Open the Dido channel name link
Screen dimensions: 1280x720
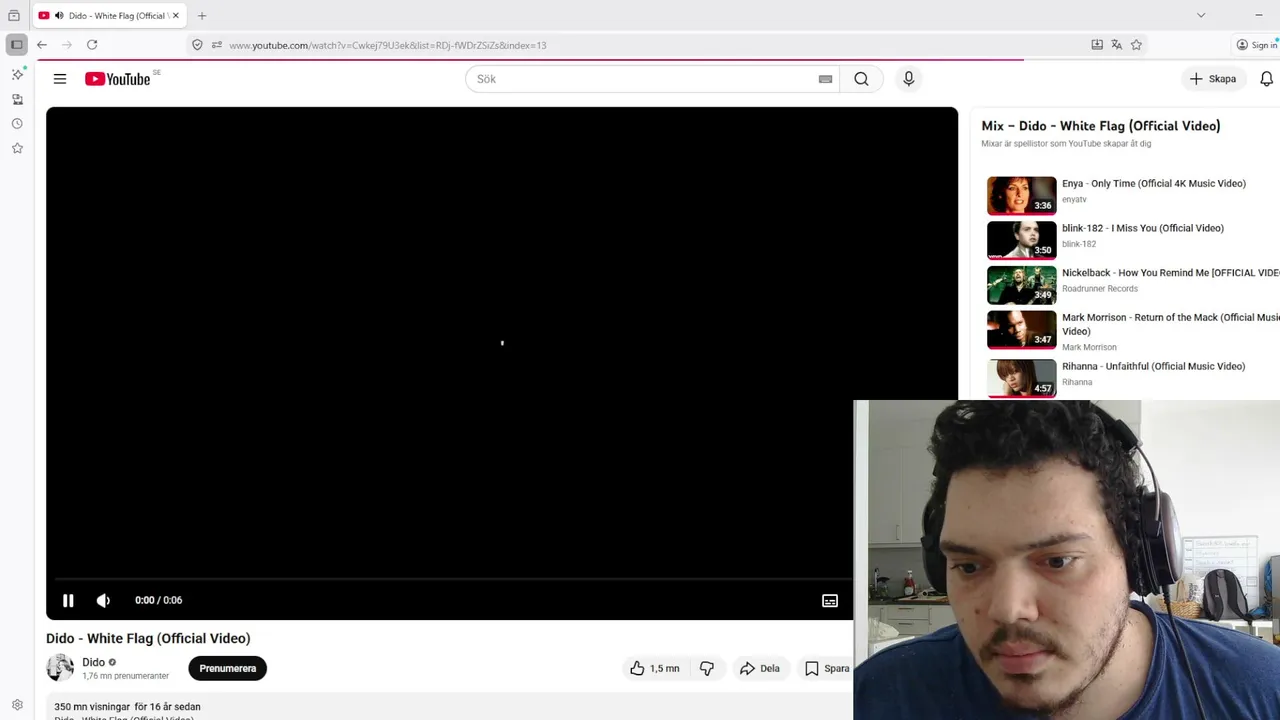tap(93, 662)
